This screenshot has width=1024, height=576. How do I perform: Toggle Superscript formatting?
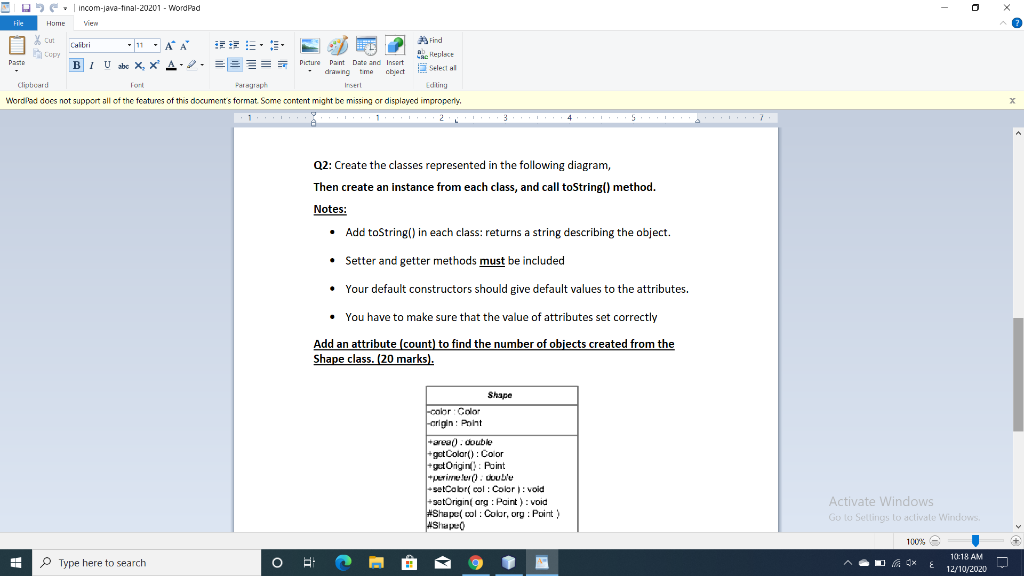(x=154, y=65)
